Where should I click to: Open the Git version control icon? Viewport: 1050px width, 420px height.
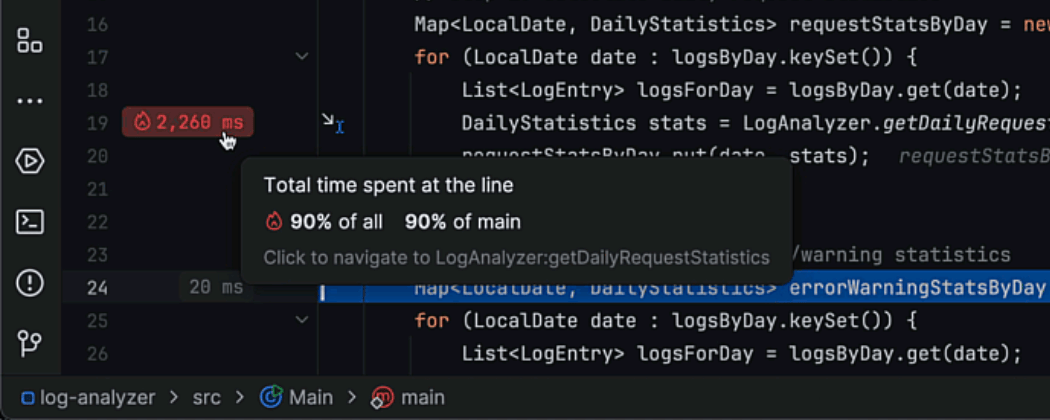pos(30,344)
